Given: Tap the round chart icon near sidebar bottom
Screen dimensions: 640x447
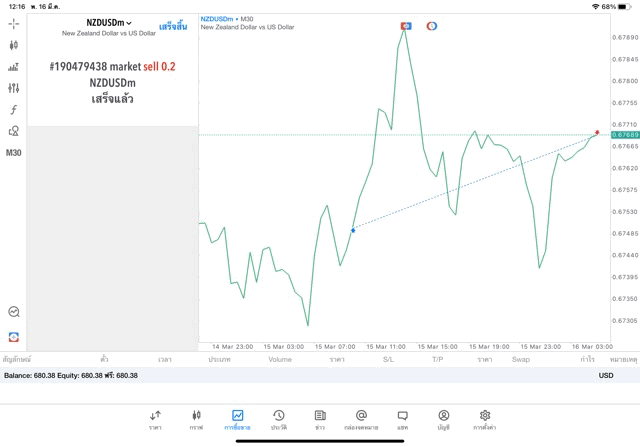Looking at the screenshot, I should click(x=14, y=312).
